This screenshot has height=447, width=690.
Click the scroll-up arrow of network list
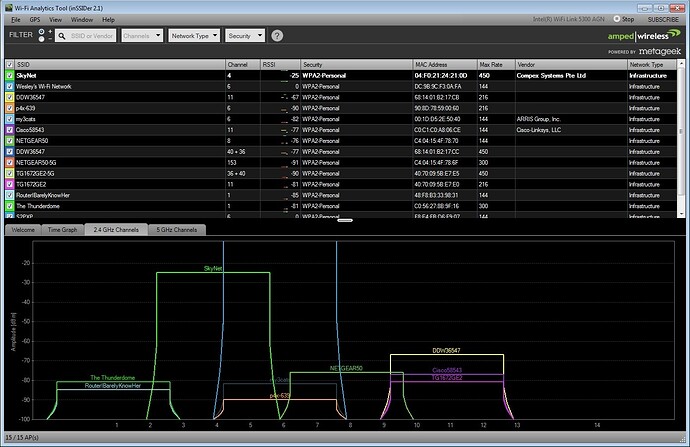pos(682,64)
